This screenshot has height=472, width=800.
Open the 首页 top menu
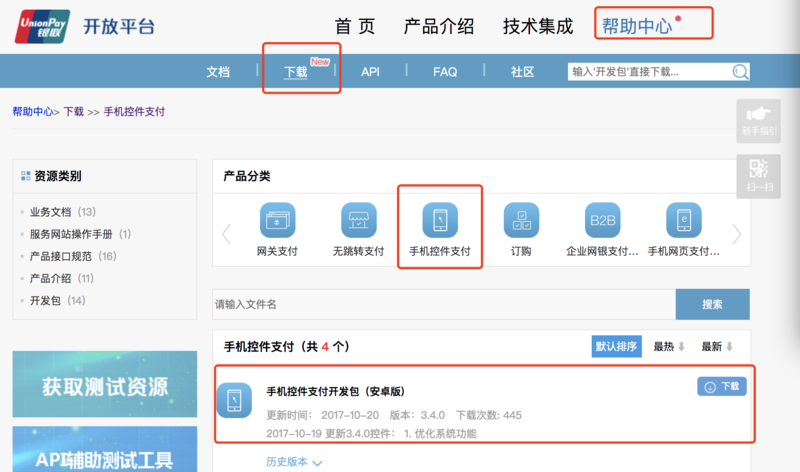[x=355, y=26]
